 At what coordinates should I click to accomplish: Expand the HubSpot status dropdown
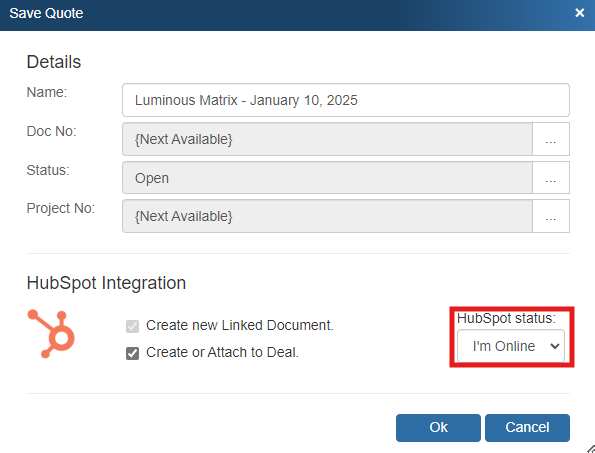point(511,346)
